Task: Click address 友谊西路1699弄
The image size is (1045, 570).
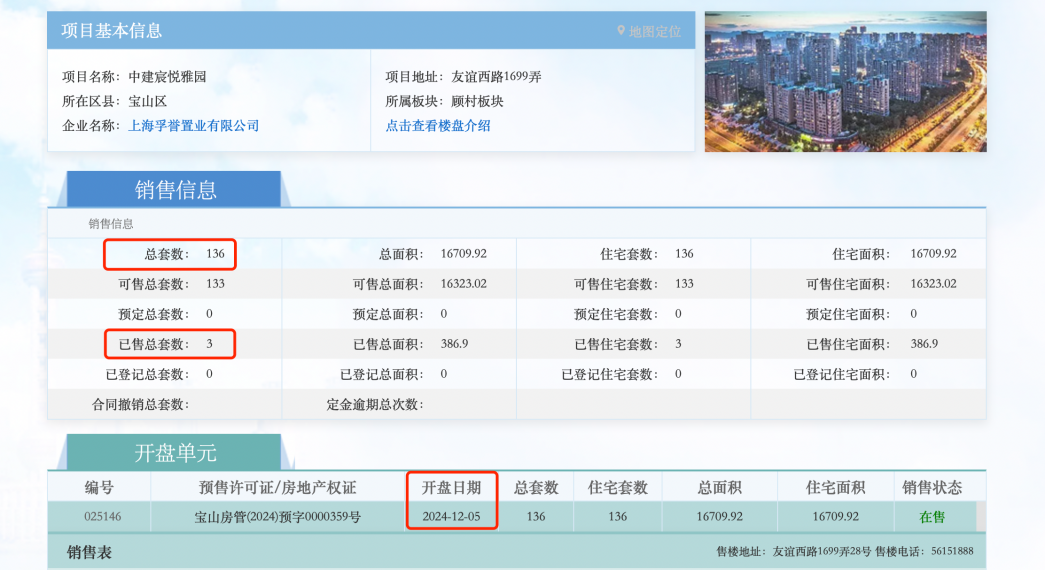Action: point(496,77)
